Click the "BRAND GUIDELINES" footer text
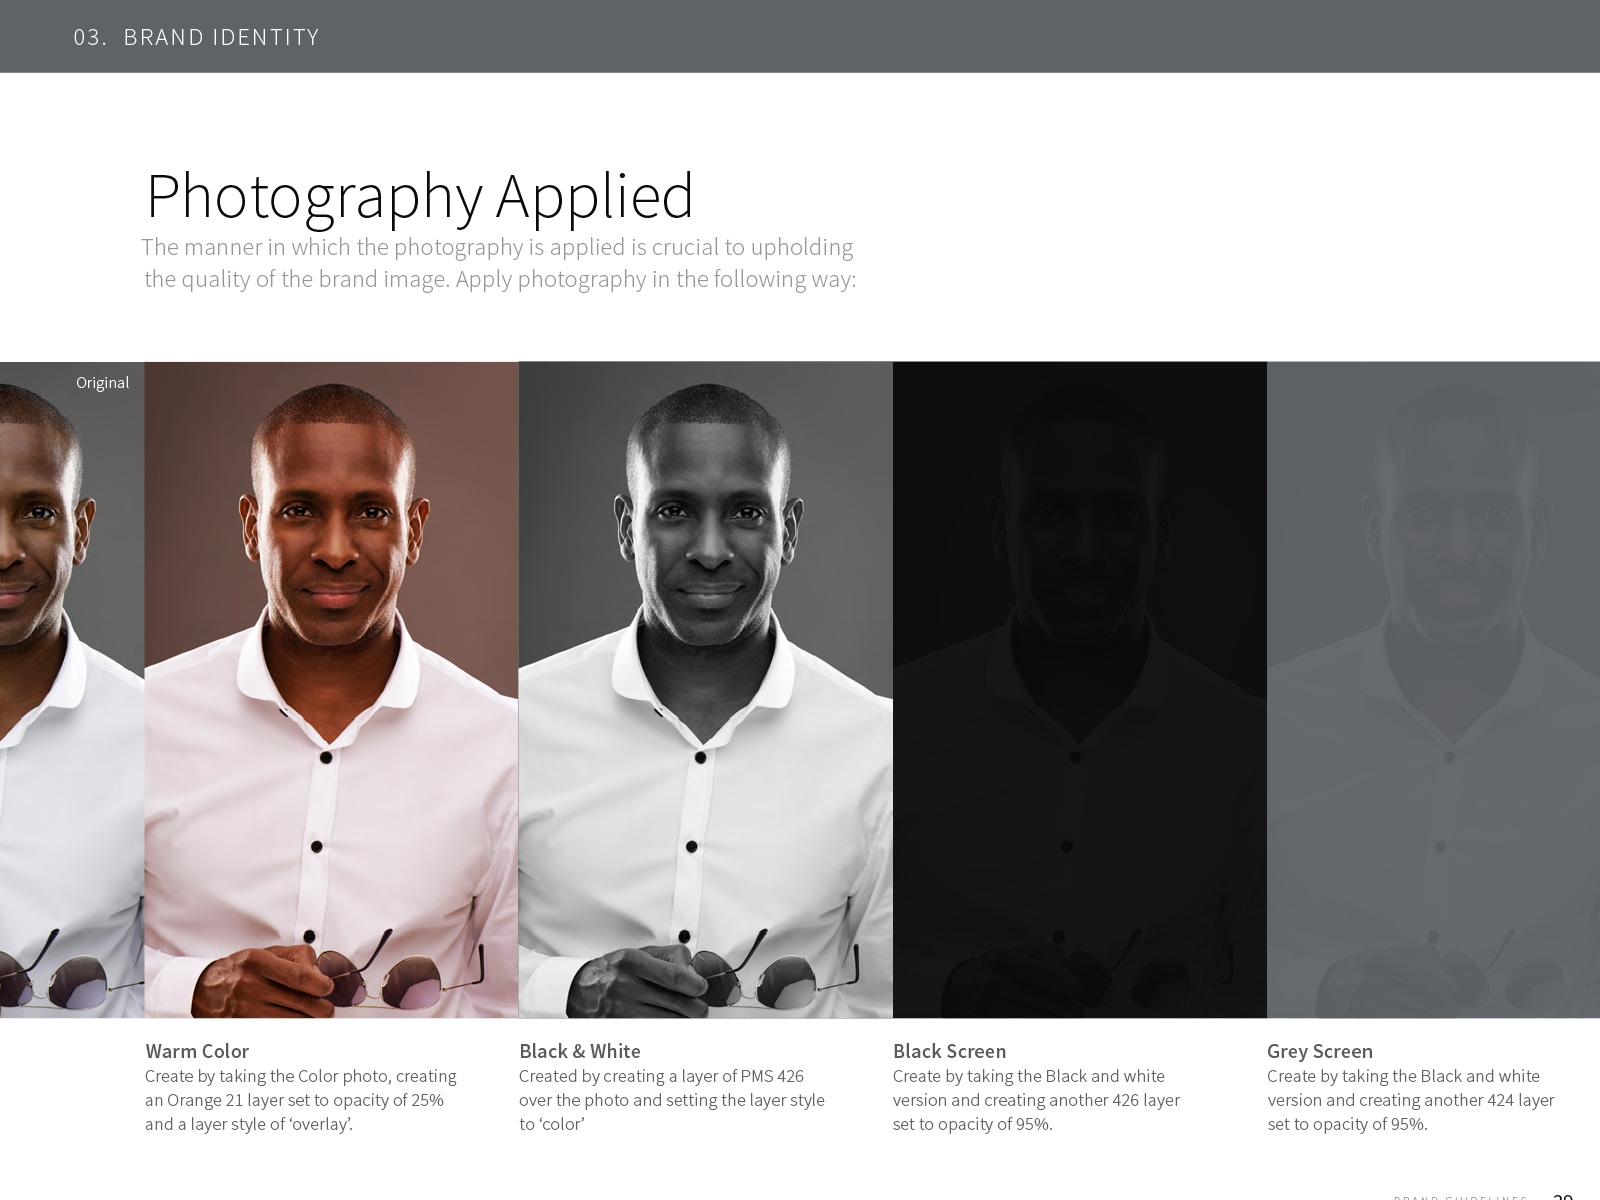The image size is (1600, 1200). coord(1460,1196)
